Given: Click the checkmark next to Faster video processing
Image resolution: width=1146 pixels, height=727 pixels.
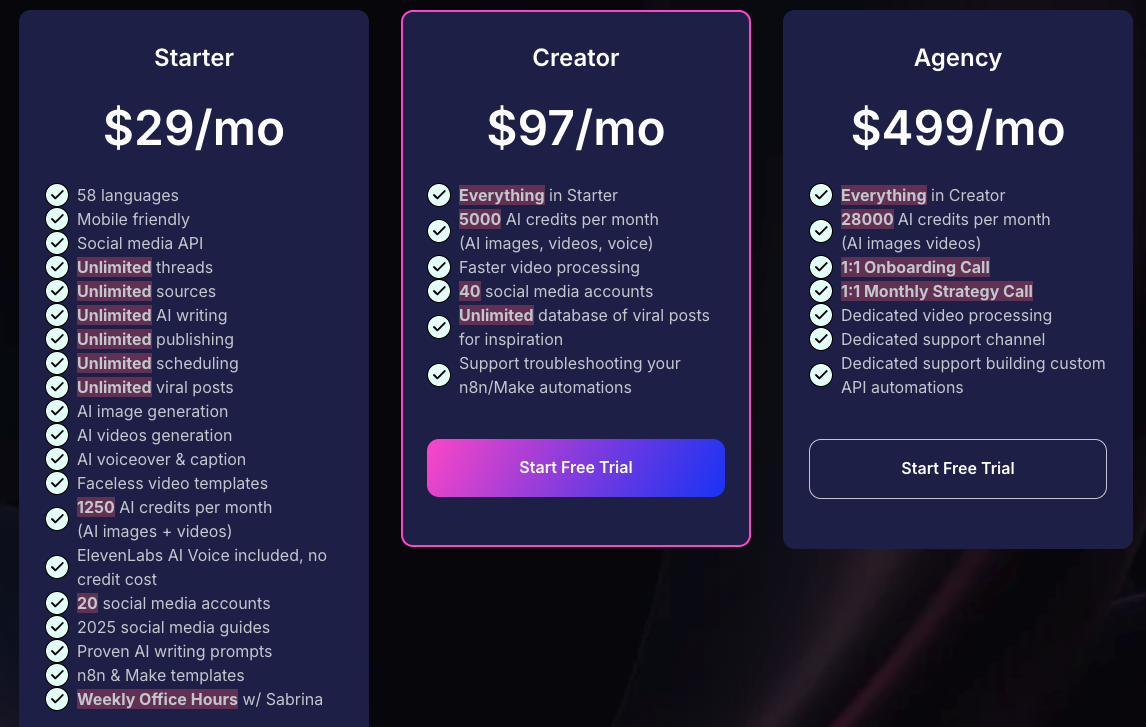Looking at the screenshot, I should point(439,267).
